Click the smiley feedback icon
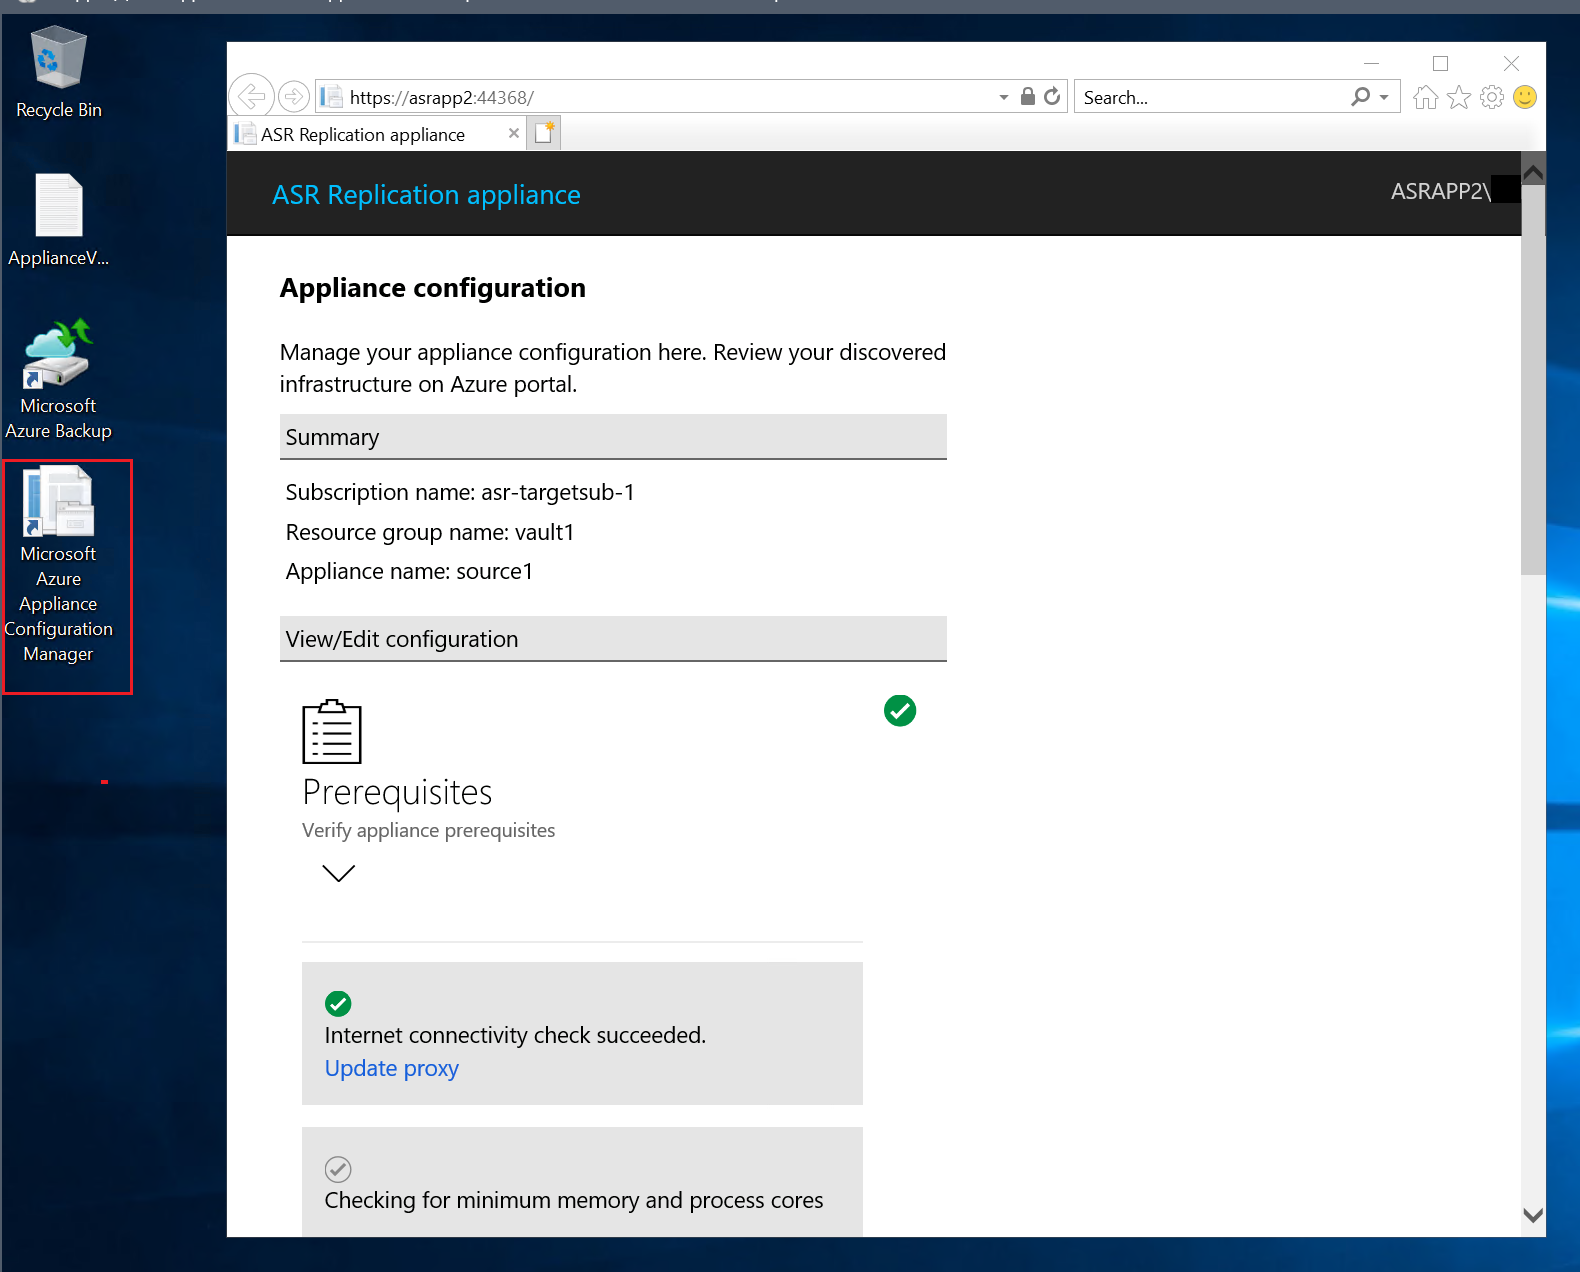 click(x=1525, y=97)
